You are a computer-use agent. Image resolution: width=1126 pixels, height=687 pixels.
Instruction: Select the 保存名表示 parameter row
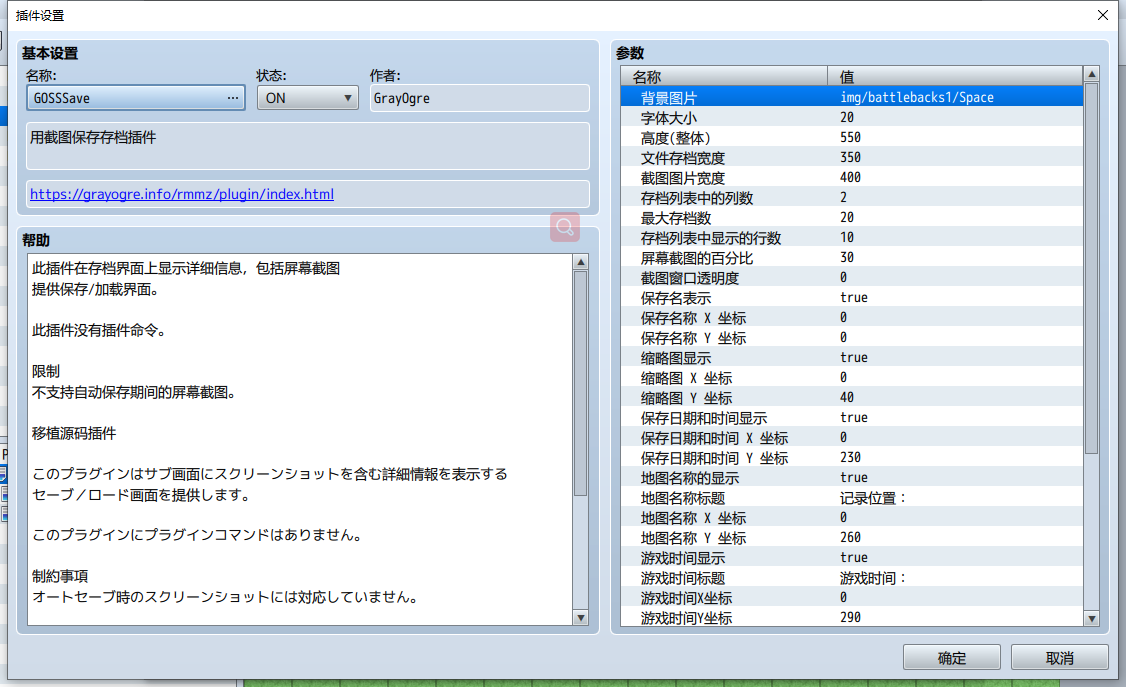852,297
